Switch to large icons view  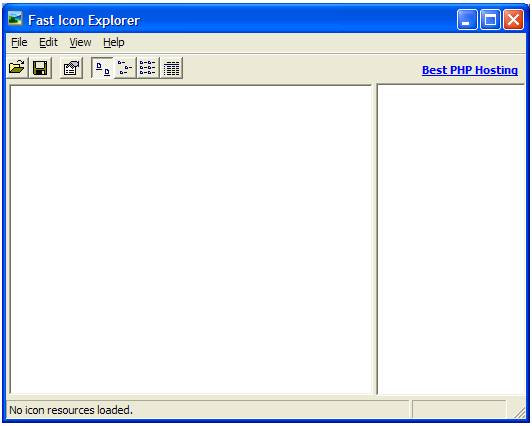pyautogui.click(x=102, y=68)
